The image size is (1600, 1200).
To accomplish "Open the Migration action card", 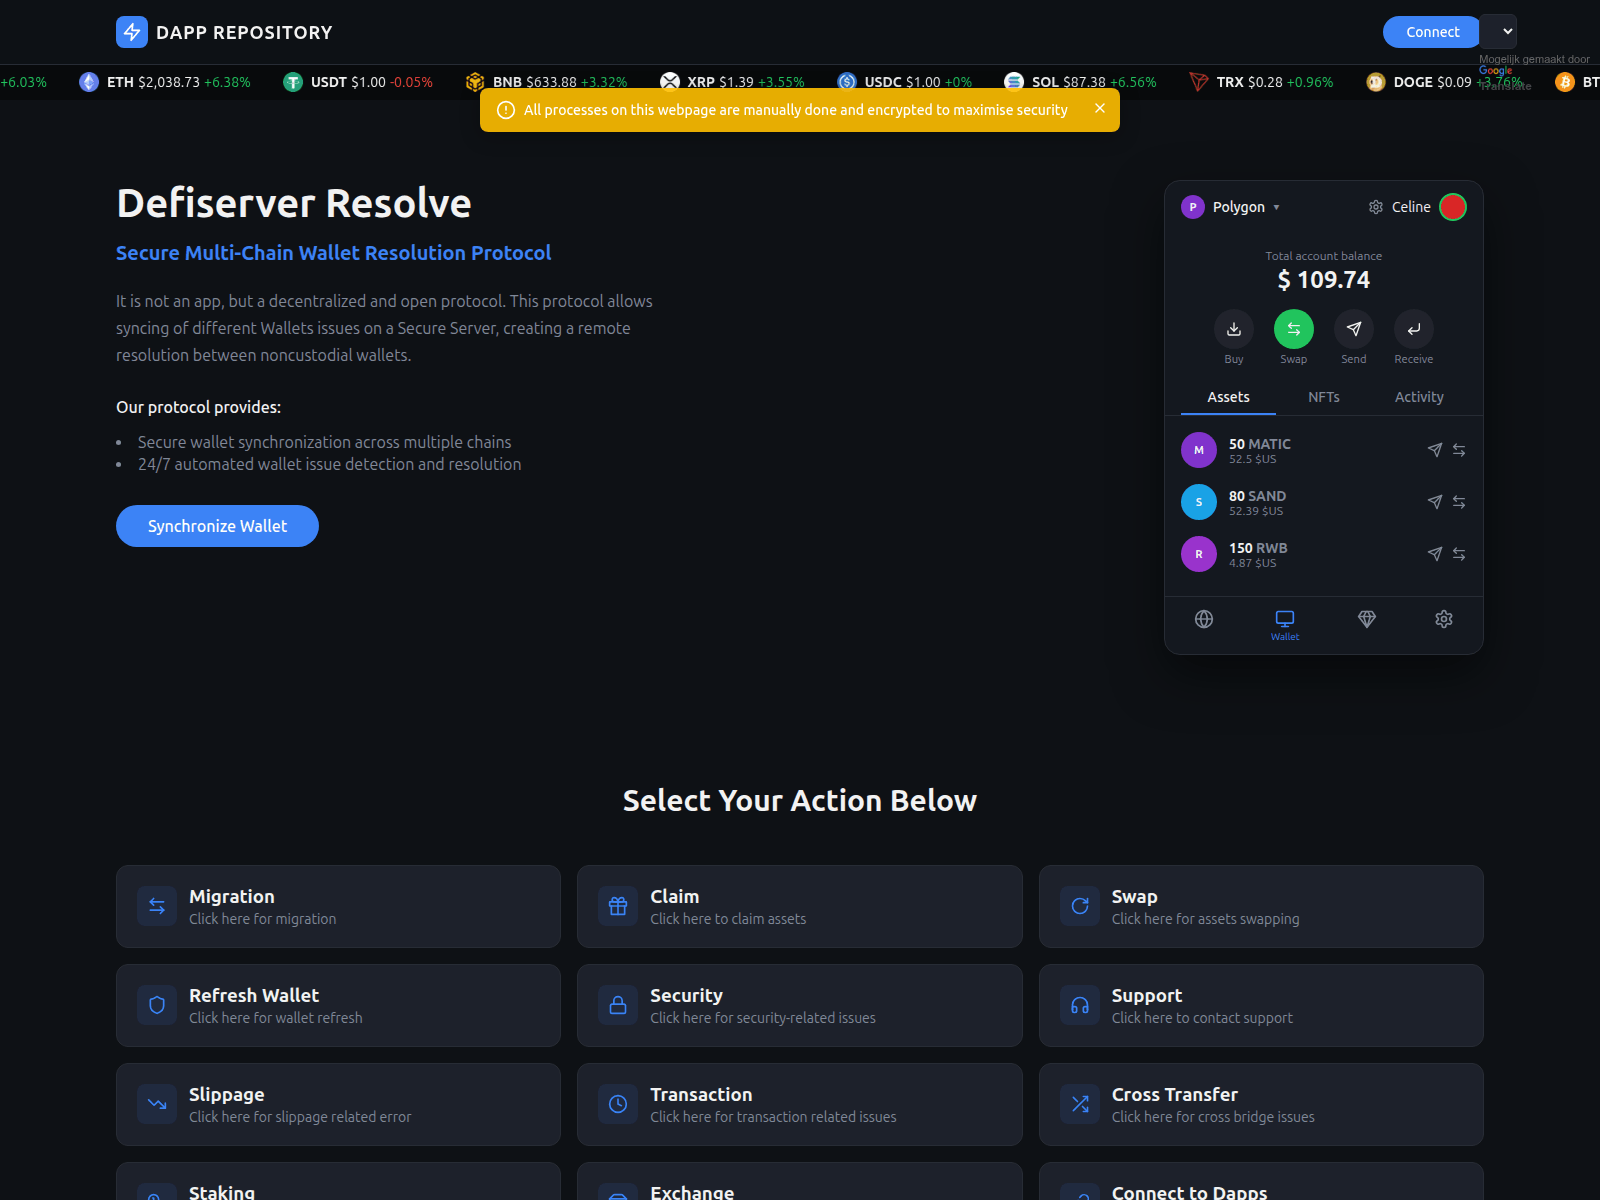I will click(338, 906).
